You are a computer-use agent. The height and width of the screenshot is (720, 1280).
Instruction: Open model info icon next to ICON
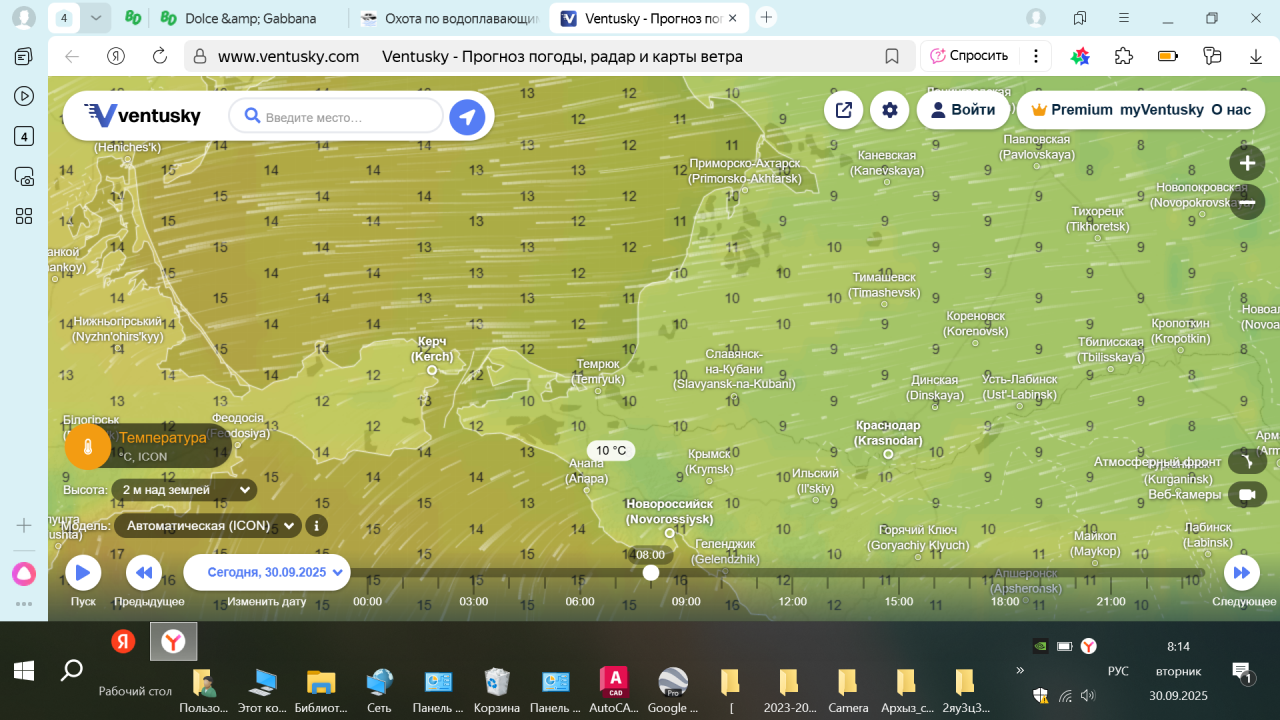tap(316, 525)
